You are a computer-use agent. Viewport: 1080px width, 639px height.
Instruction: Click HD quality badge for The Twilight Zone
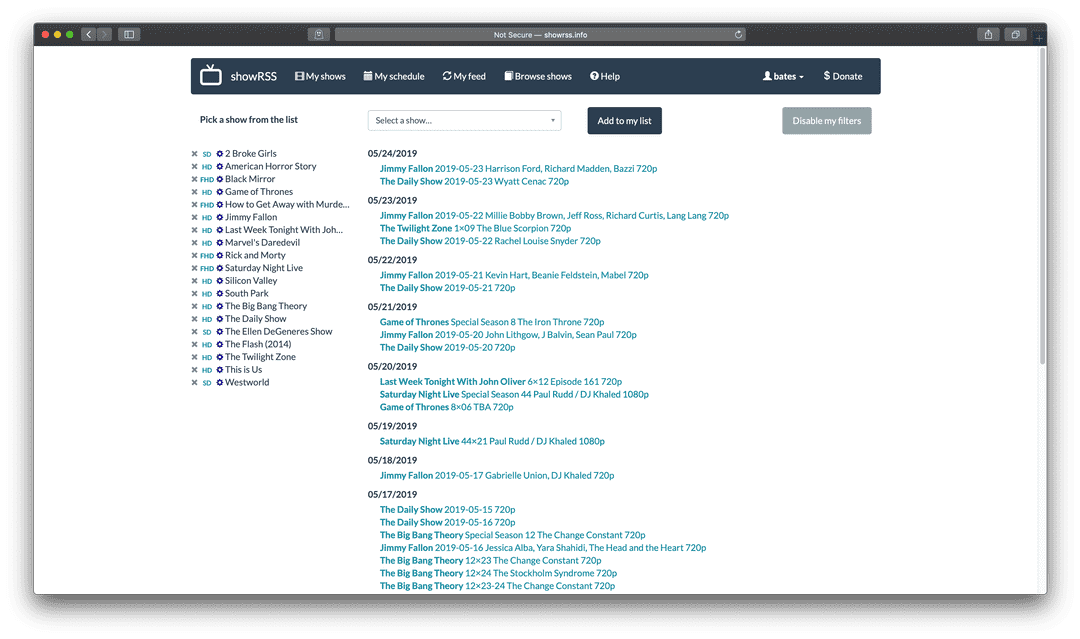click(207, 357)
